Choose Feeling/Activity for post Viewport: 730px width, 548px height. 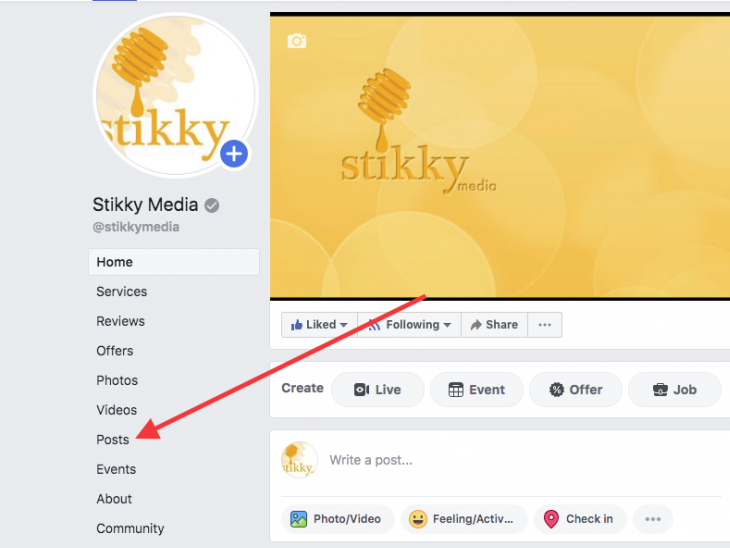(x=464, y=519)
